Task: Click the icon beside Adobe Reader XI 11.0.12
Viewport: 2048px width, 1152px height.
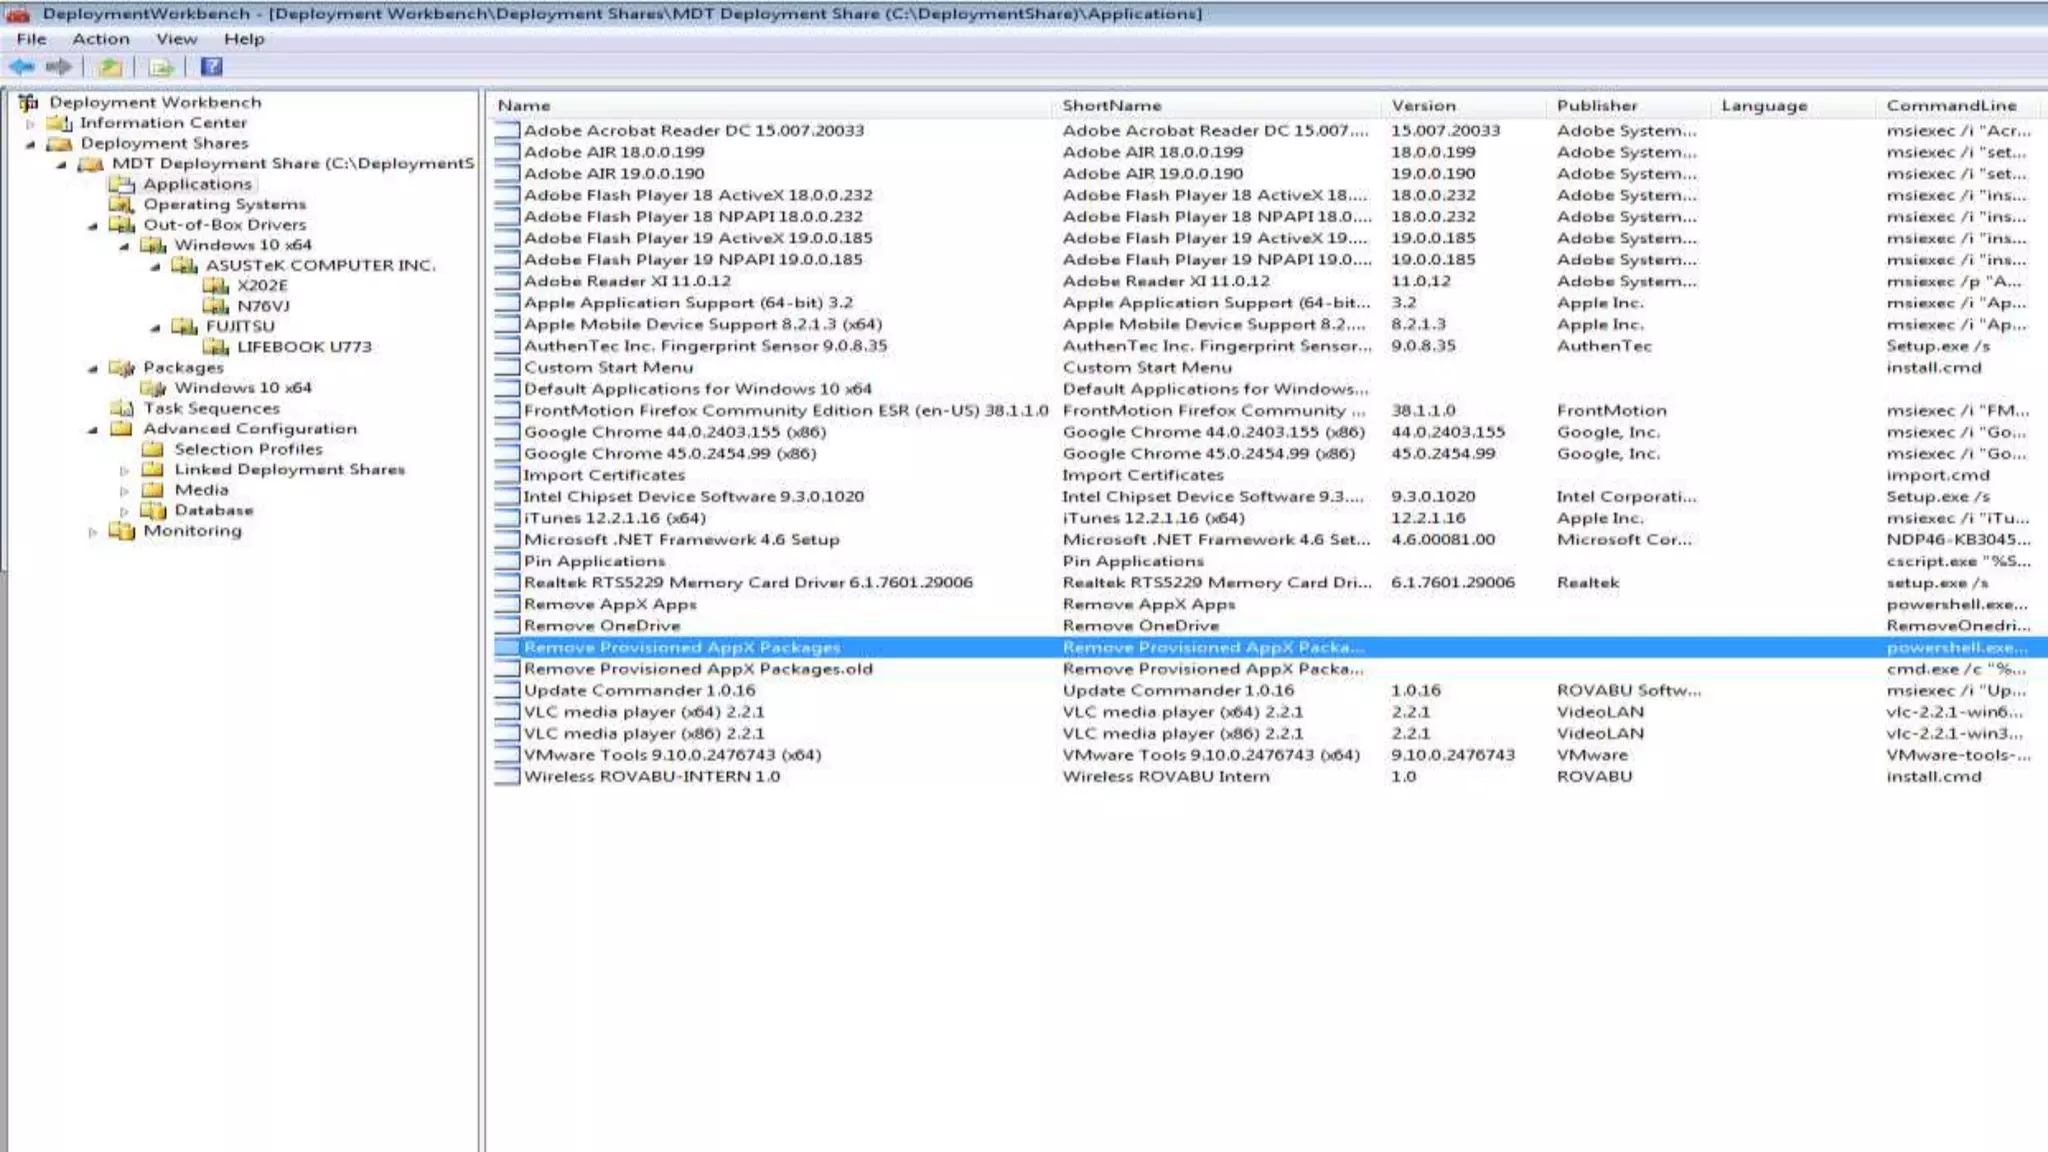Action: click(508, 281)
